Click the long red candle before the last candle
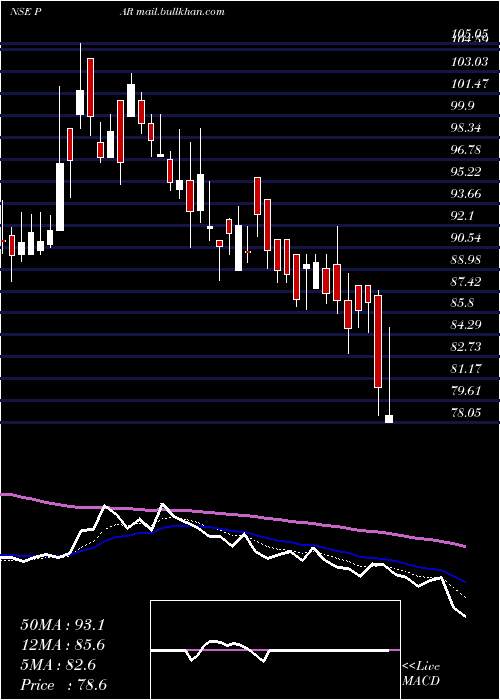500x700 pixels. [x=378, y=341]
